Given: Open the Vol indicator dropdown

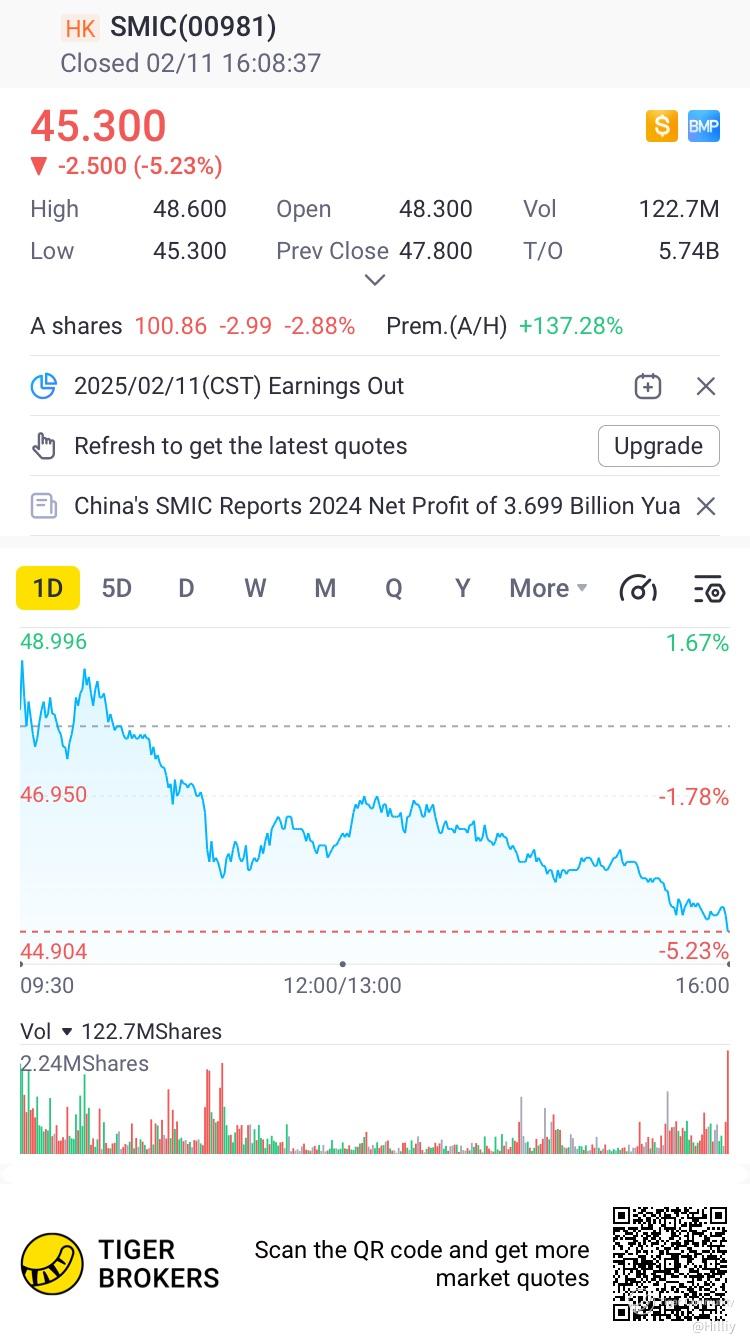Looking at the screenshot, I should click(67, 1032).
